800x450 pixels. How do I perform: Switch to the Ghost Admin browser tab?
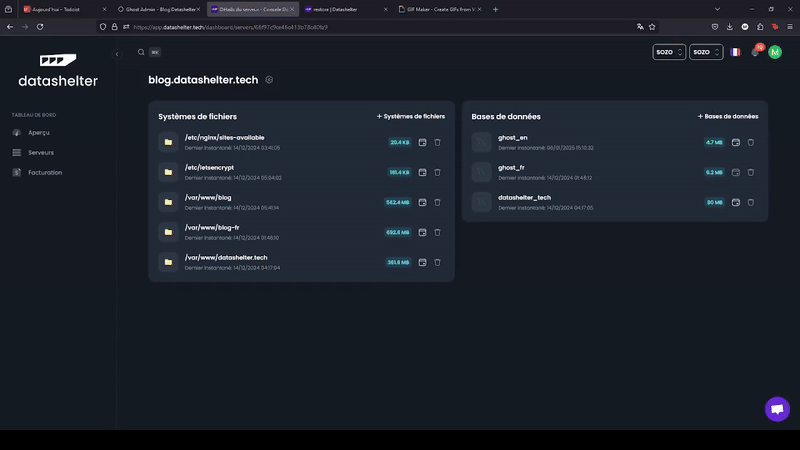[160, 9]
